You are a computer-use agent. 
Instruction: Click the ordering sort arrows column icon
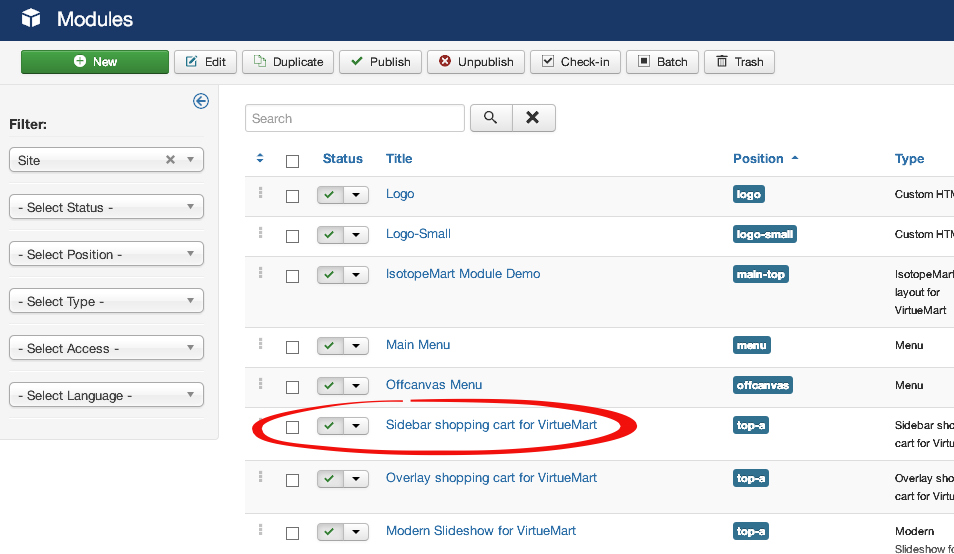[x=260, y=158]
